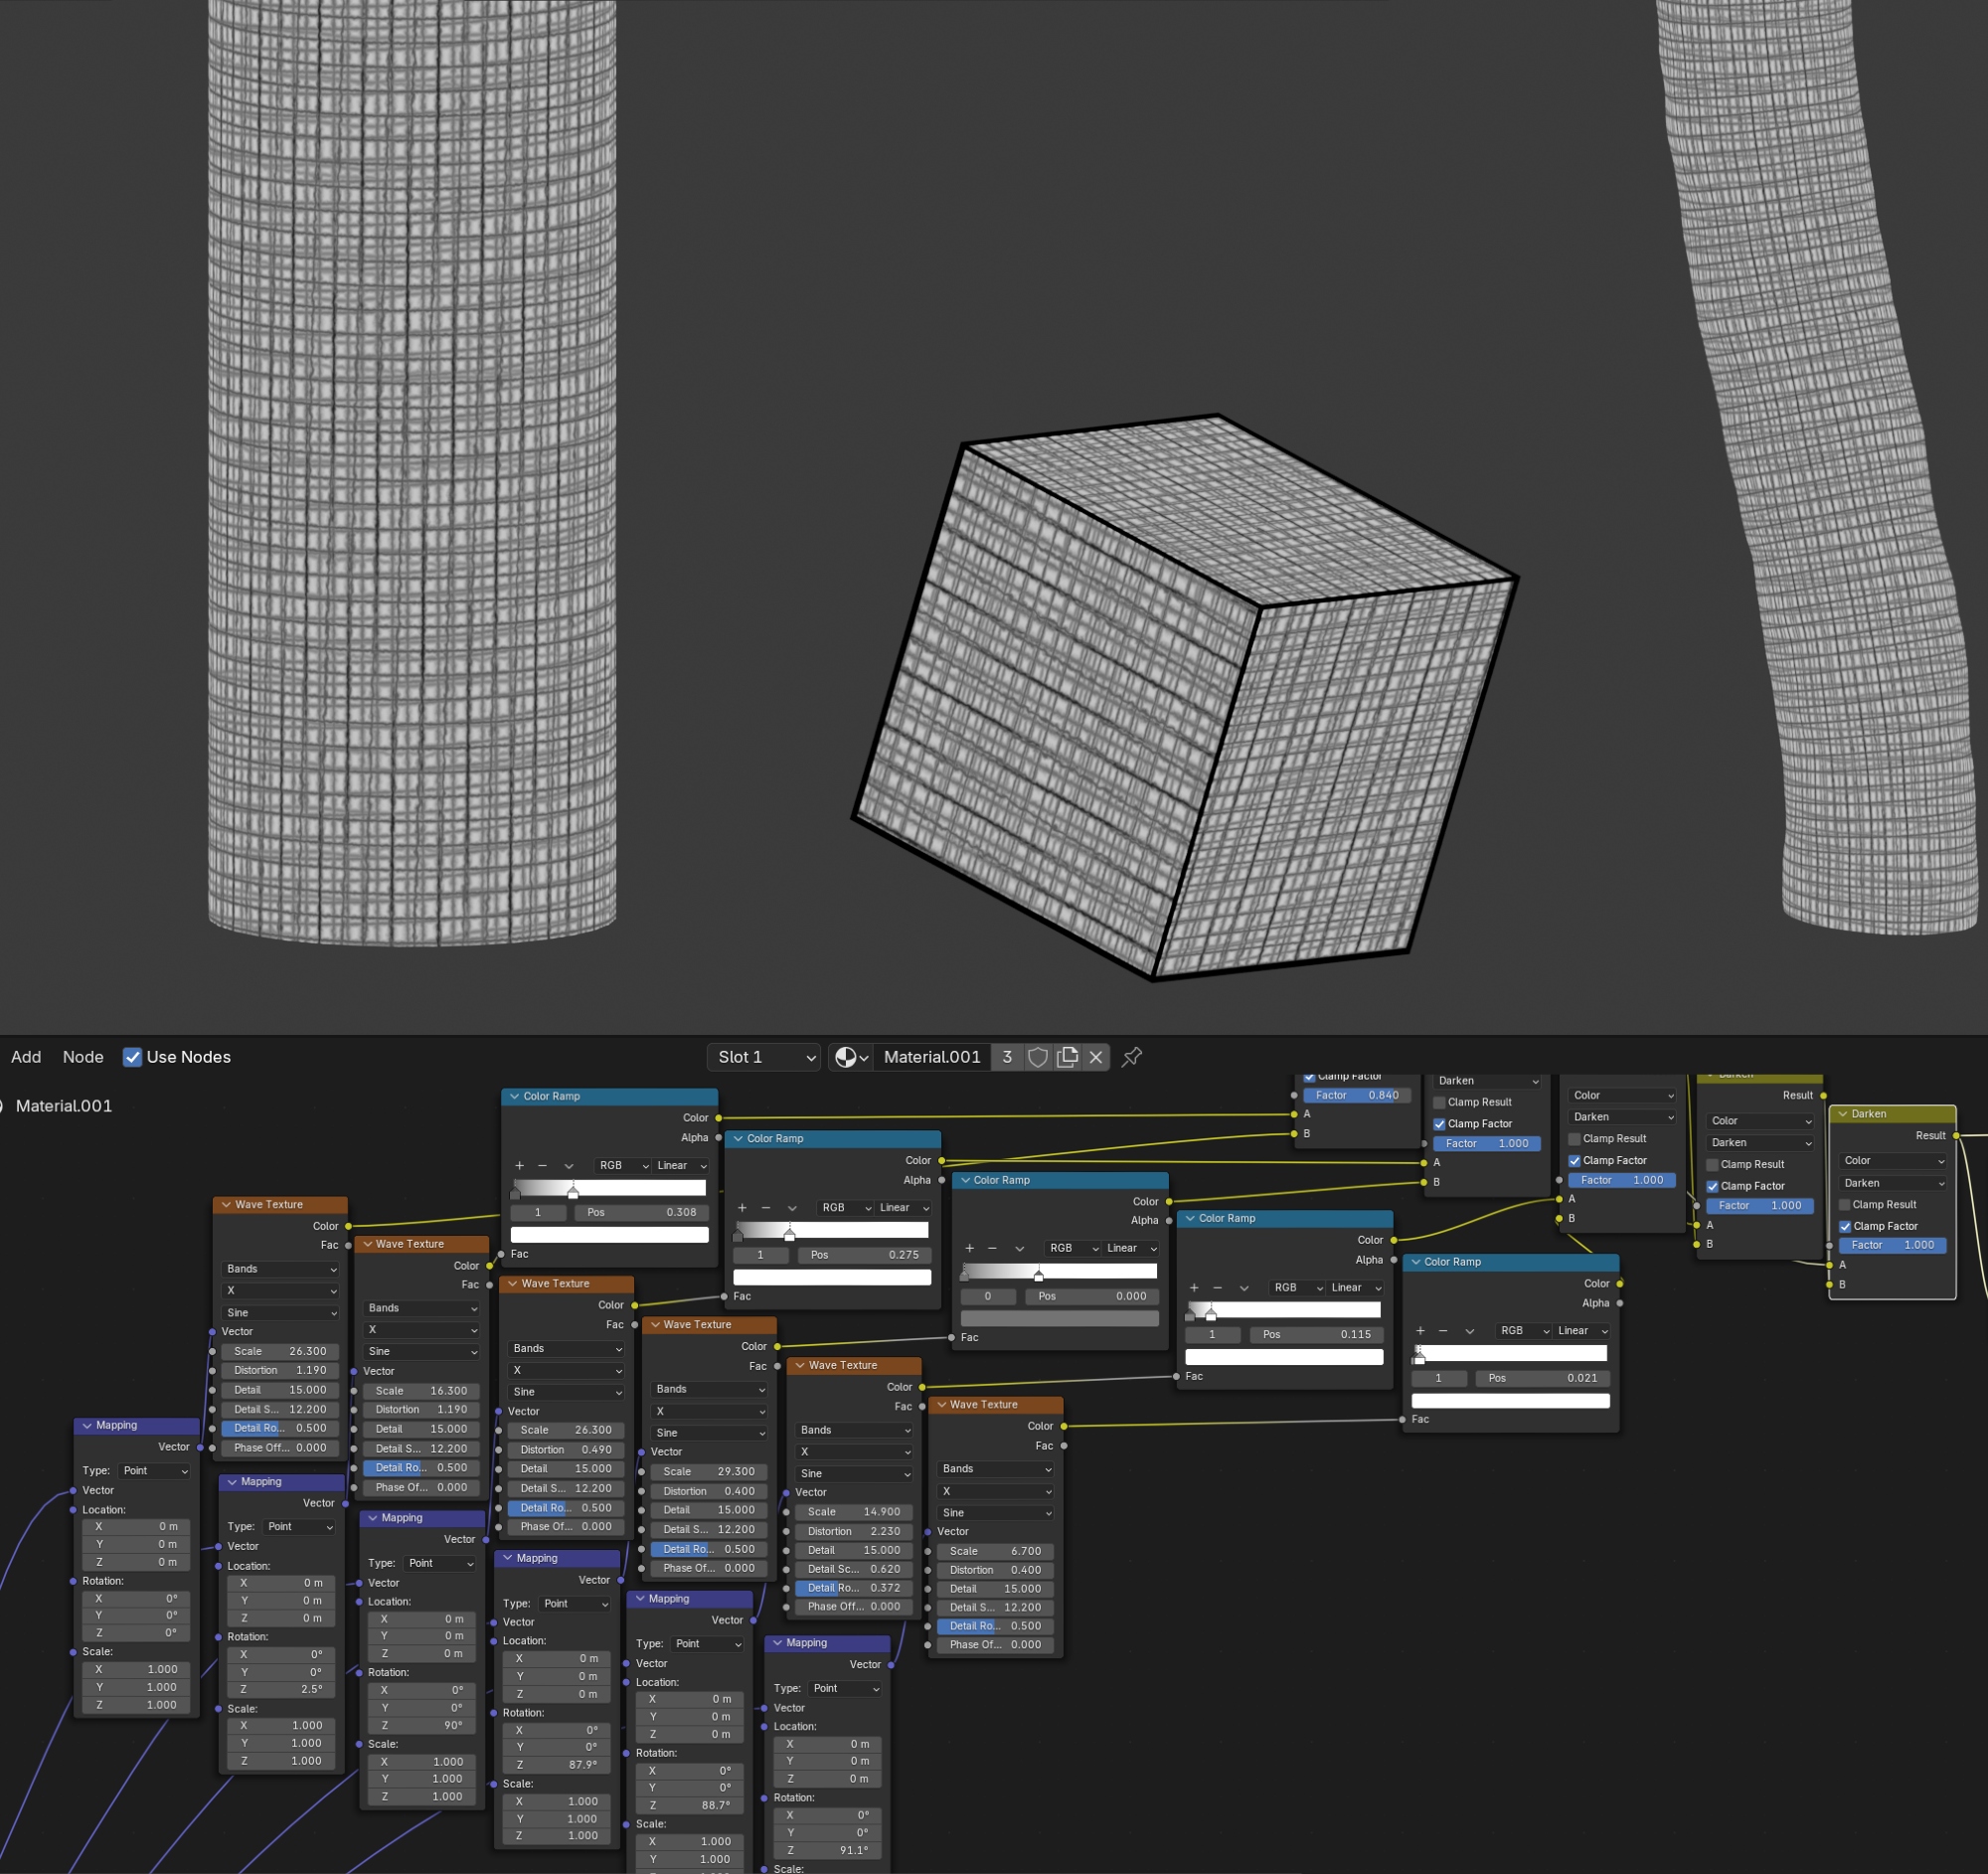Click the Material.001 name field
Screen dimensions: 1988x1874
click(x=931, y=1057)
